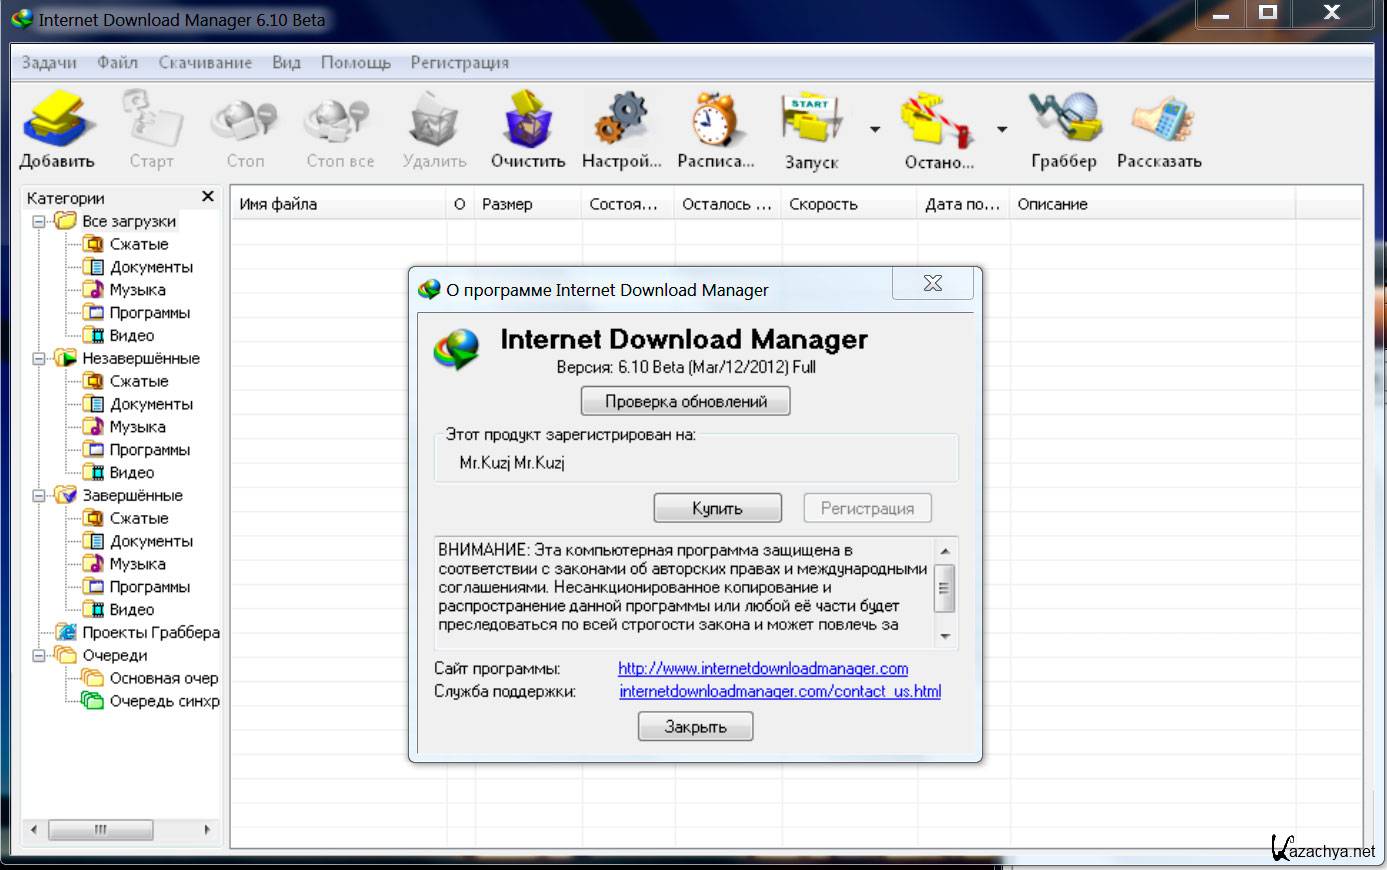Select Проекты Граббера in category tree
This screenshot has width=1387, height=870.
[150, 632]
